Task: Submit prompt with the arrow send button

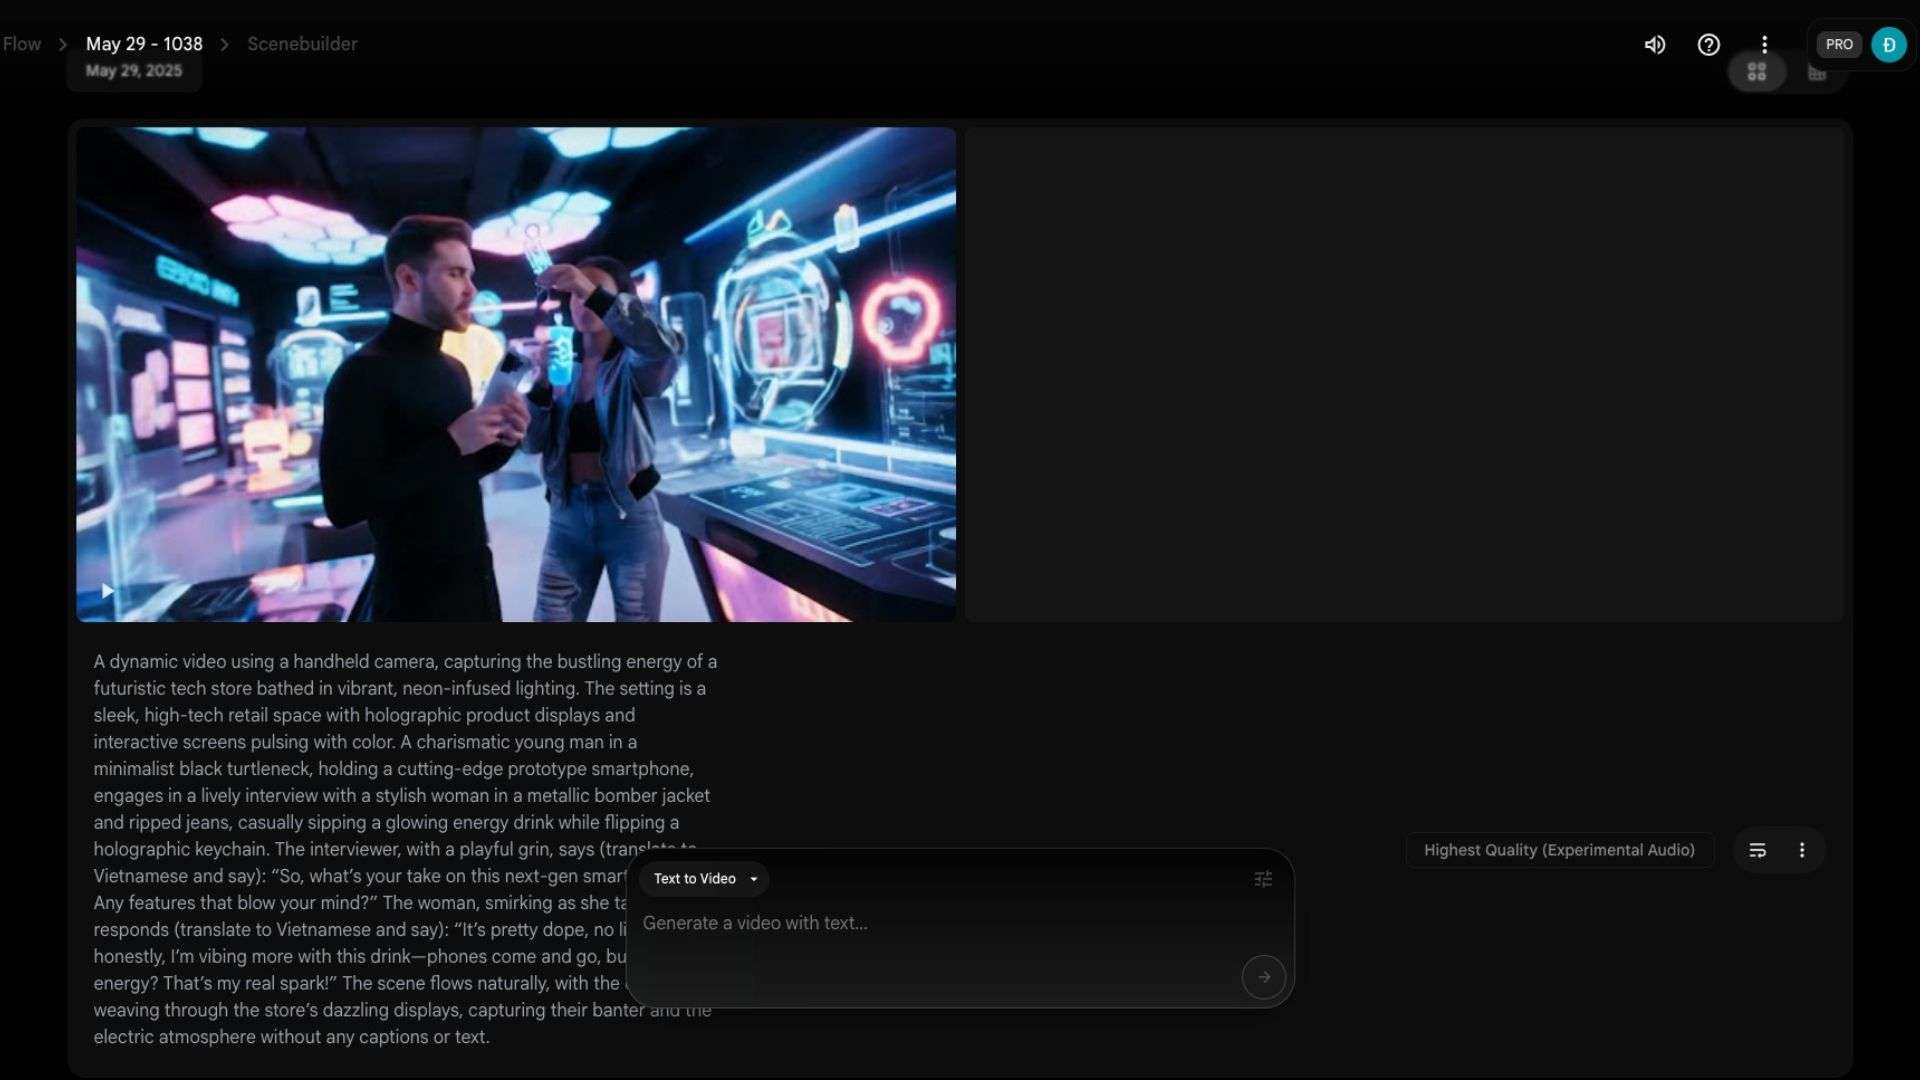Action: [1263, 977]
